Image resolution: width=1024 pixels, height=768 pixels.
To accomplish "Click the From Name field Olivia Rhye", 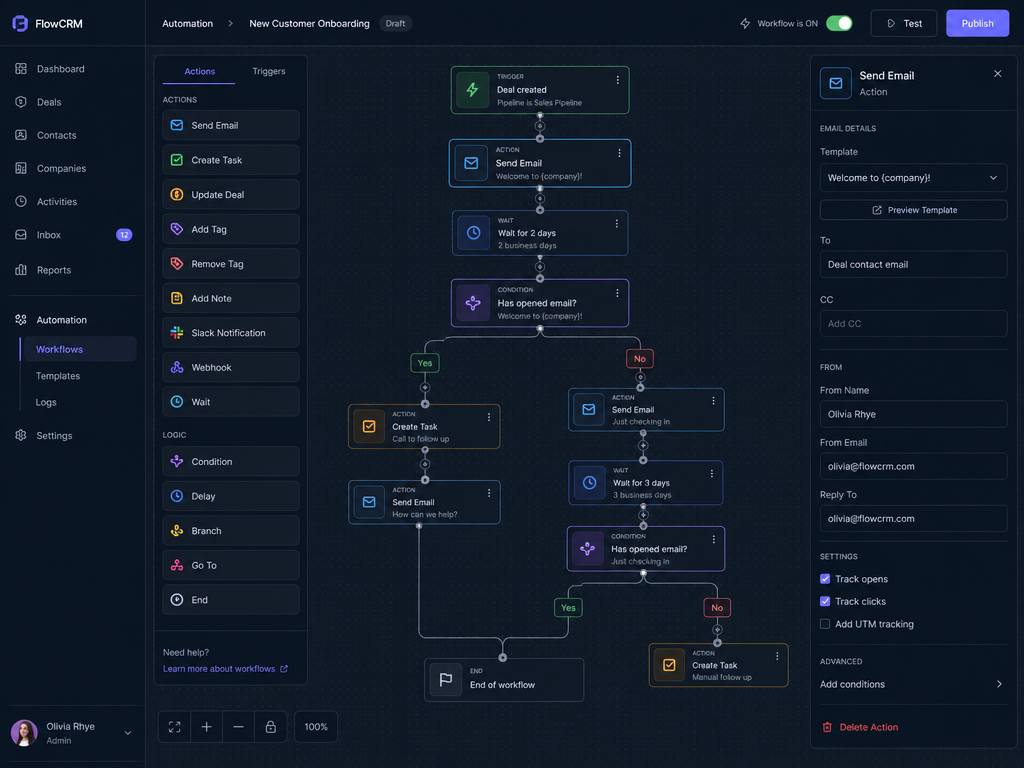I will coord(913,414).
